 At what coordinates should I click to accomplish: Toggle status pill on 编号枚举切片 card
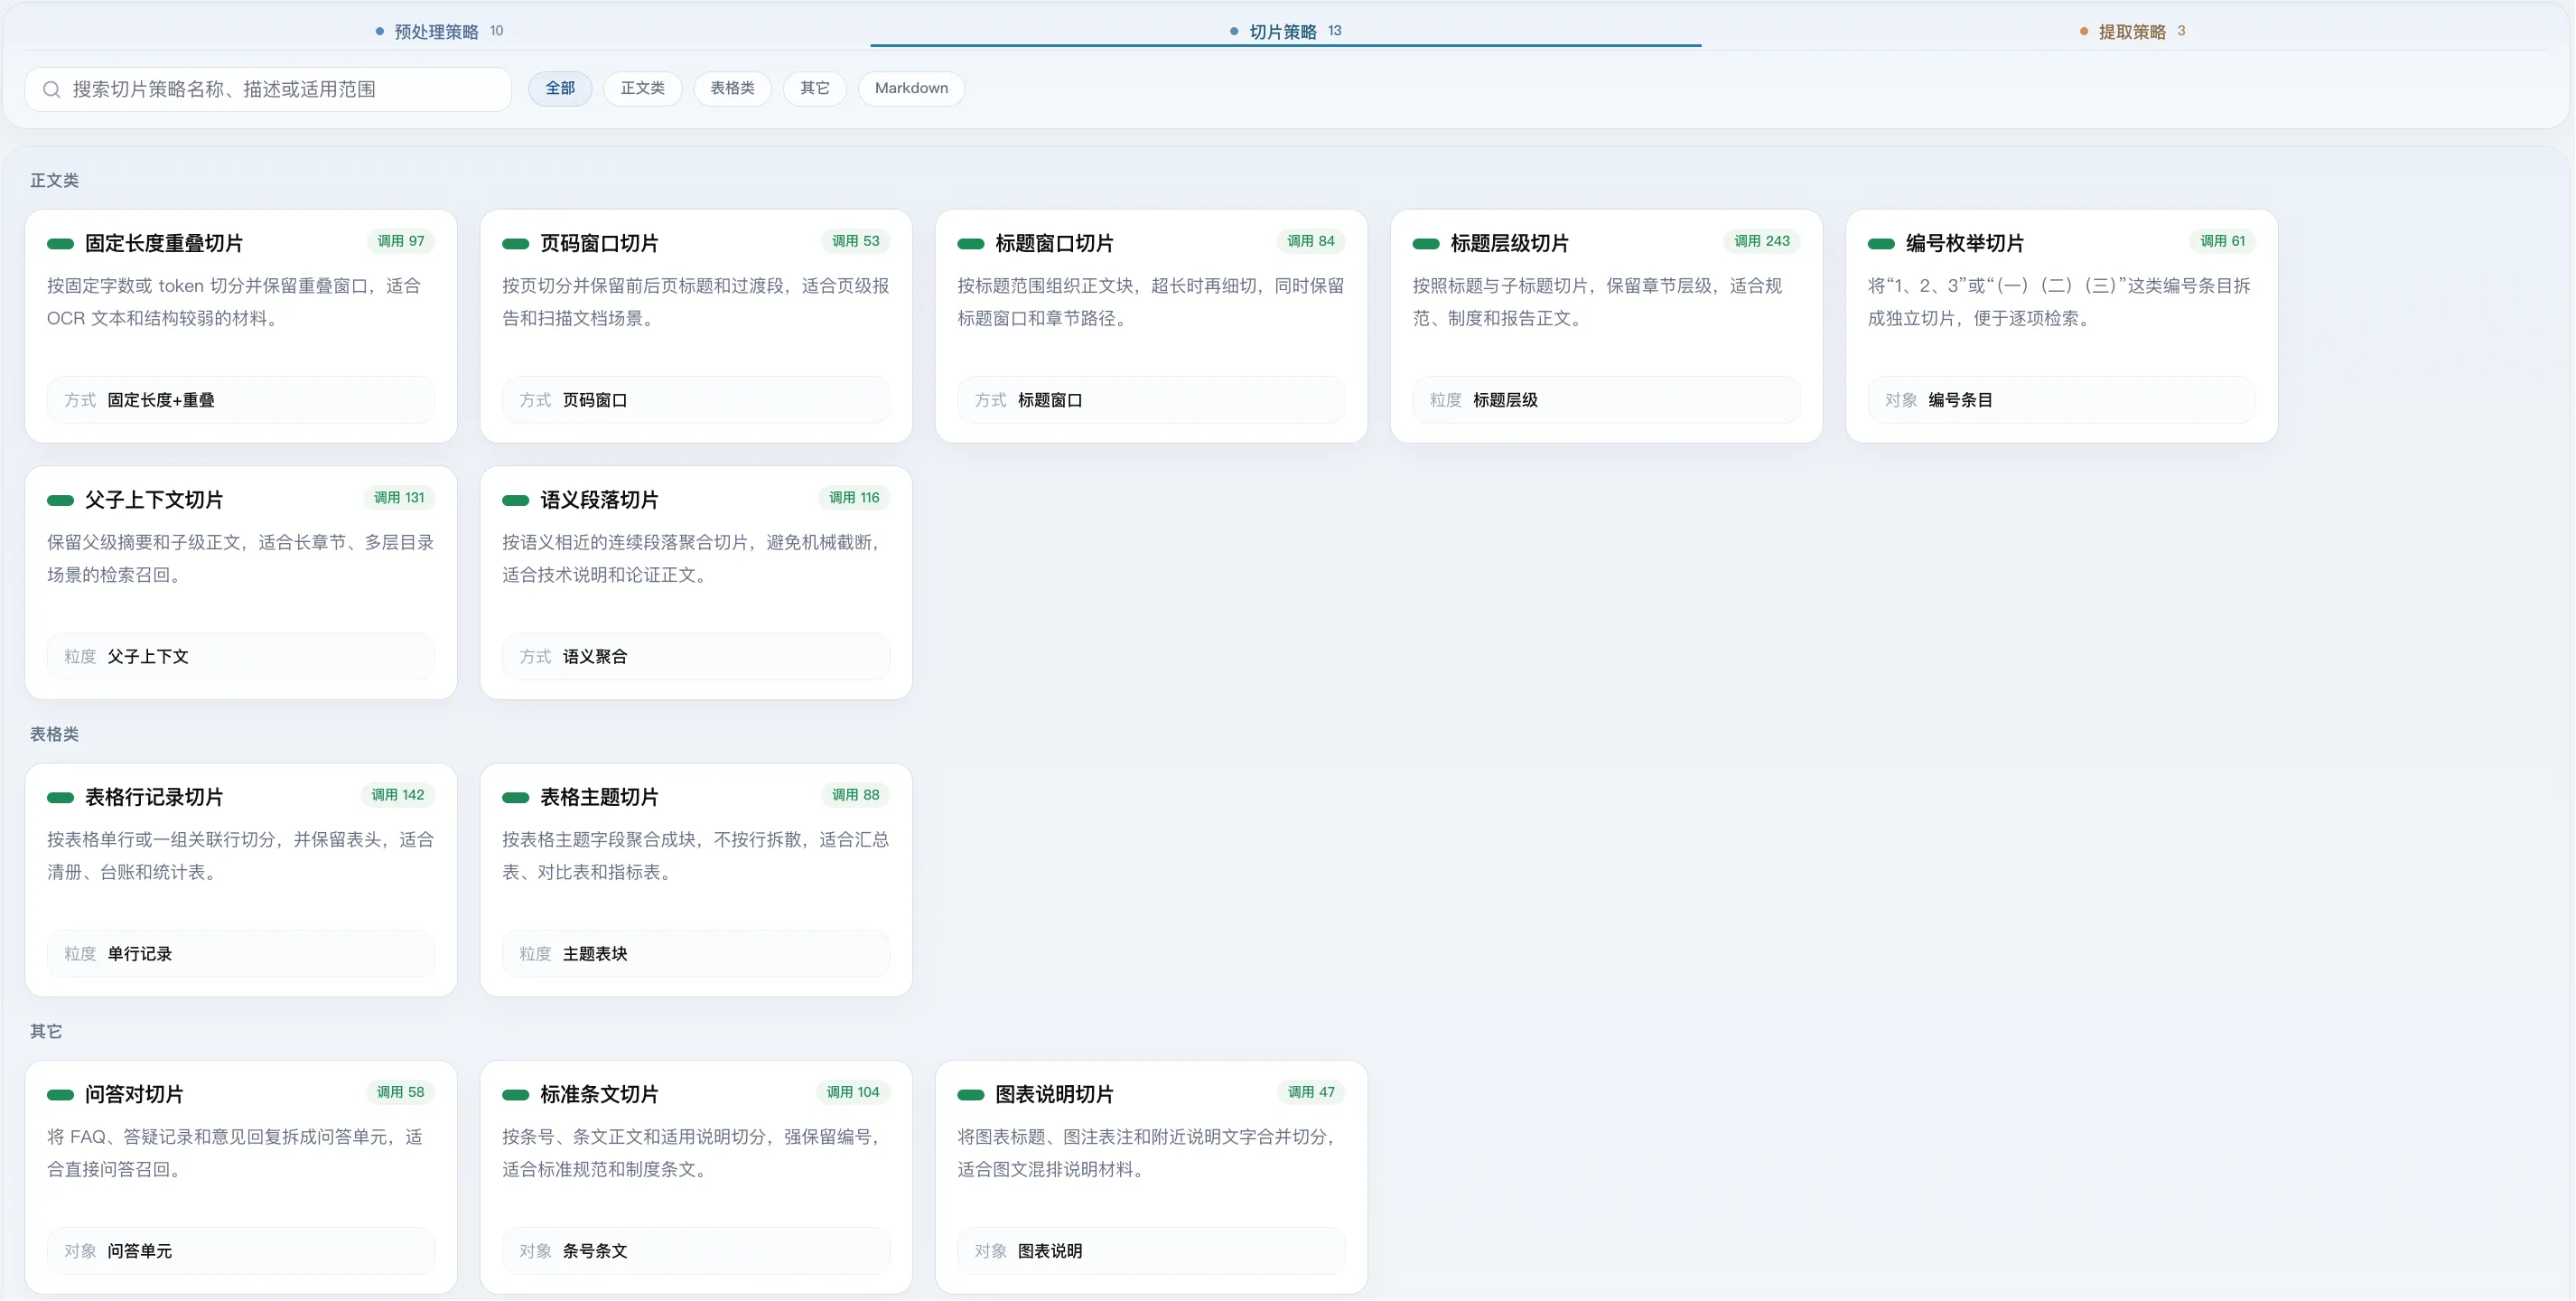(x=1881, y=243)
